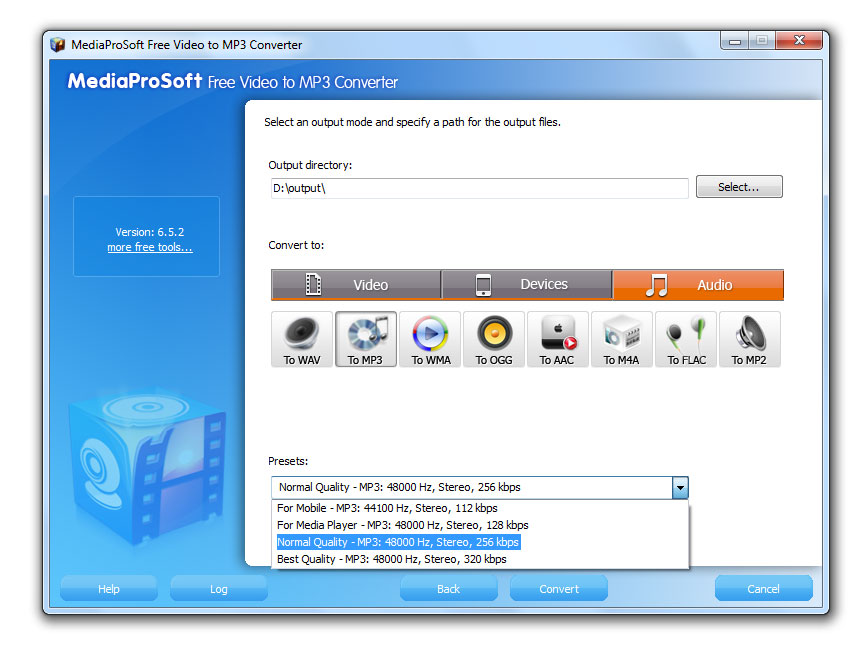The width and height of the screenshot is (866, 654).
Task: Select the To WAV format icon
Action: (x=302, y=339)
